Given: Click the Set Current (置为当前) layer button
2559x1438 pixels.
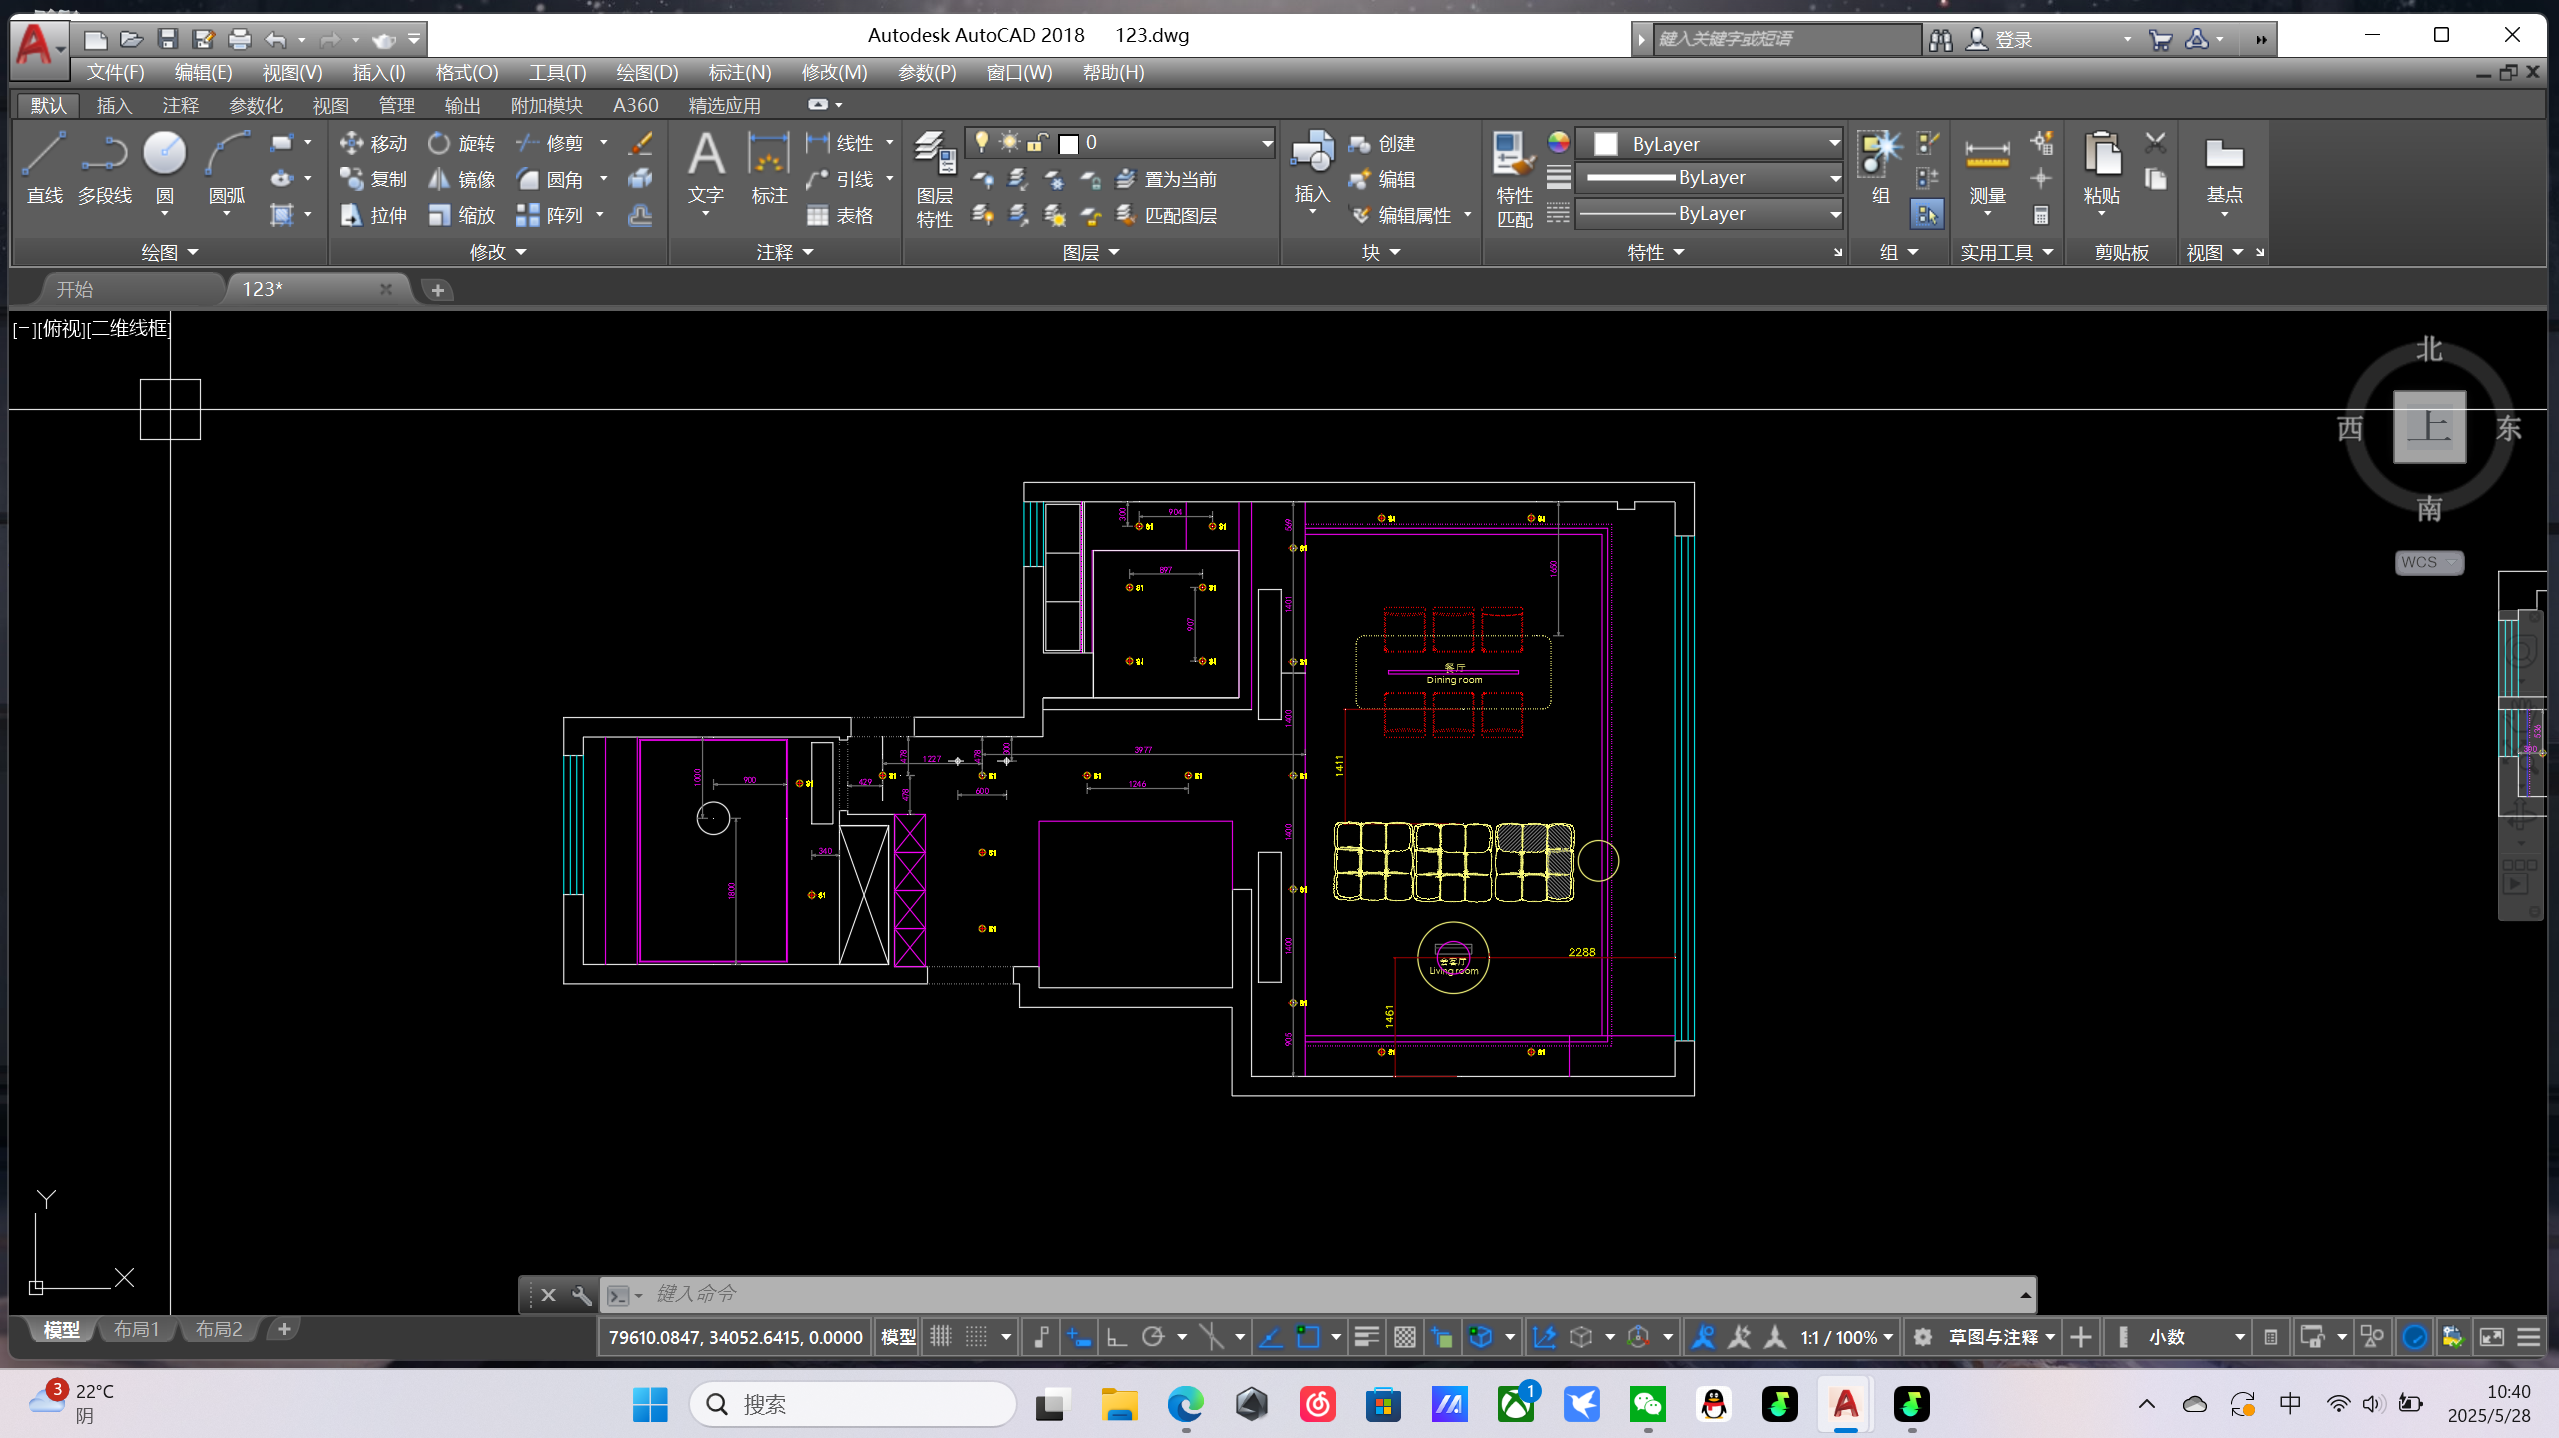Looking at the screenshot, I should (1167, 179).
